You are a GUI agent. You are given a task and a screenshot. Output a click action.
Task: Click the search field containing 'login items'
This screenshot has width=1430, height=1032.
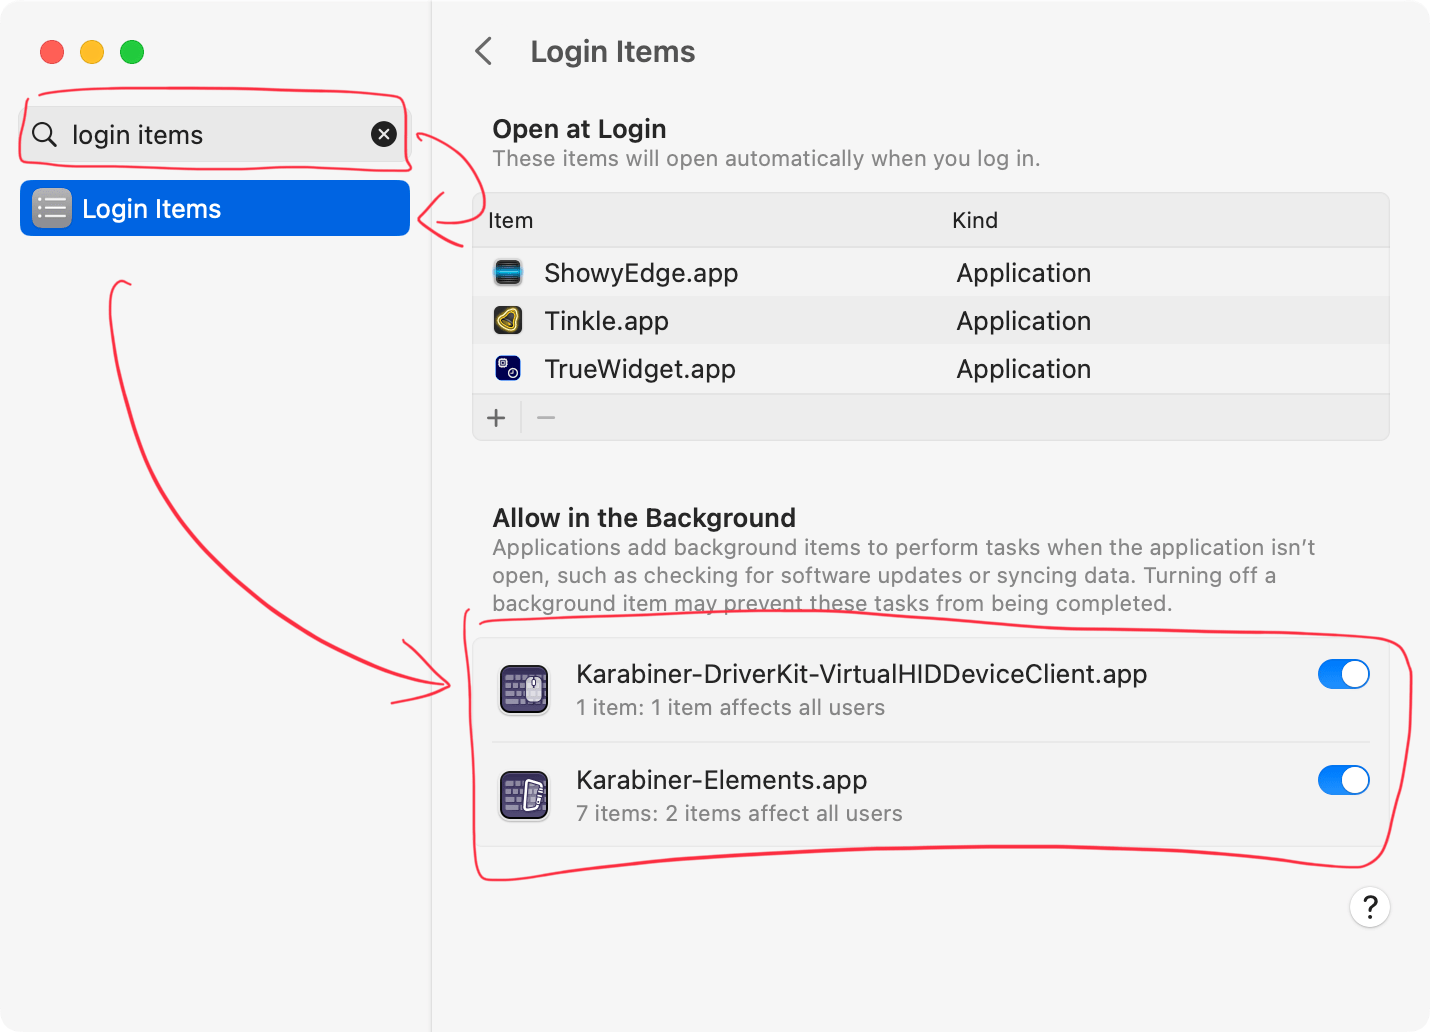(x=215, y=134)
